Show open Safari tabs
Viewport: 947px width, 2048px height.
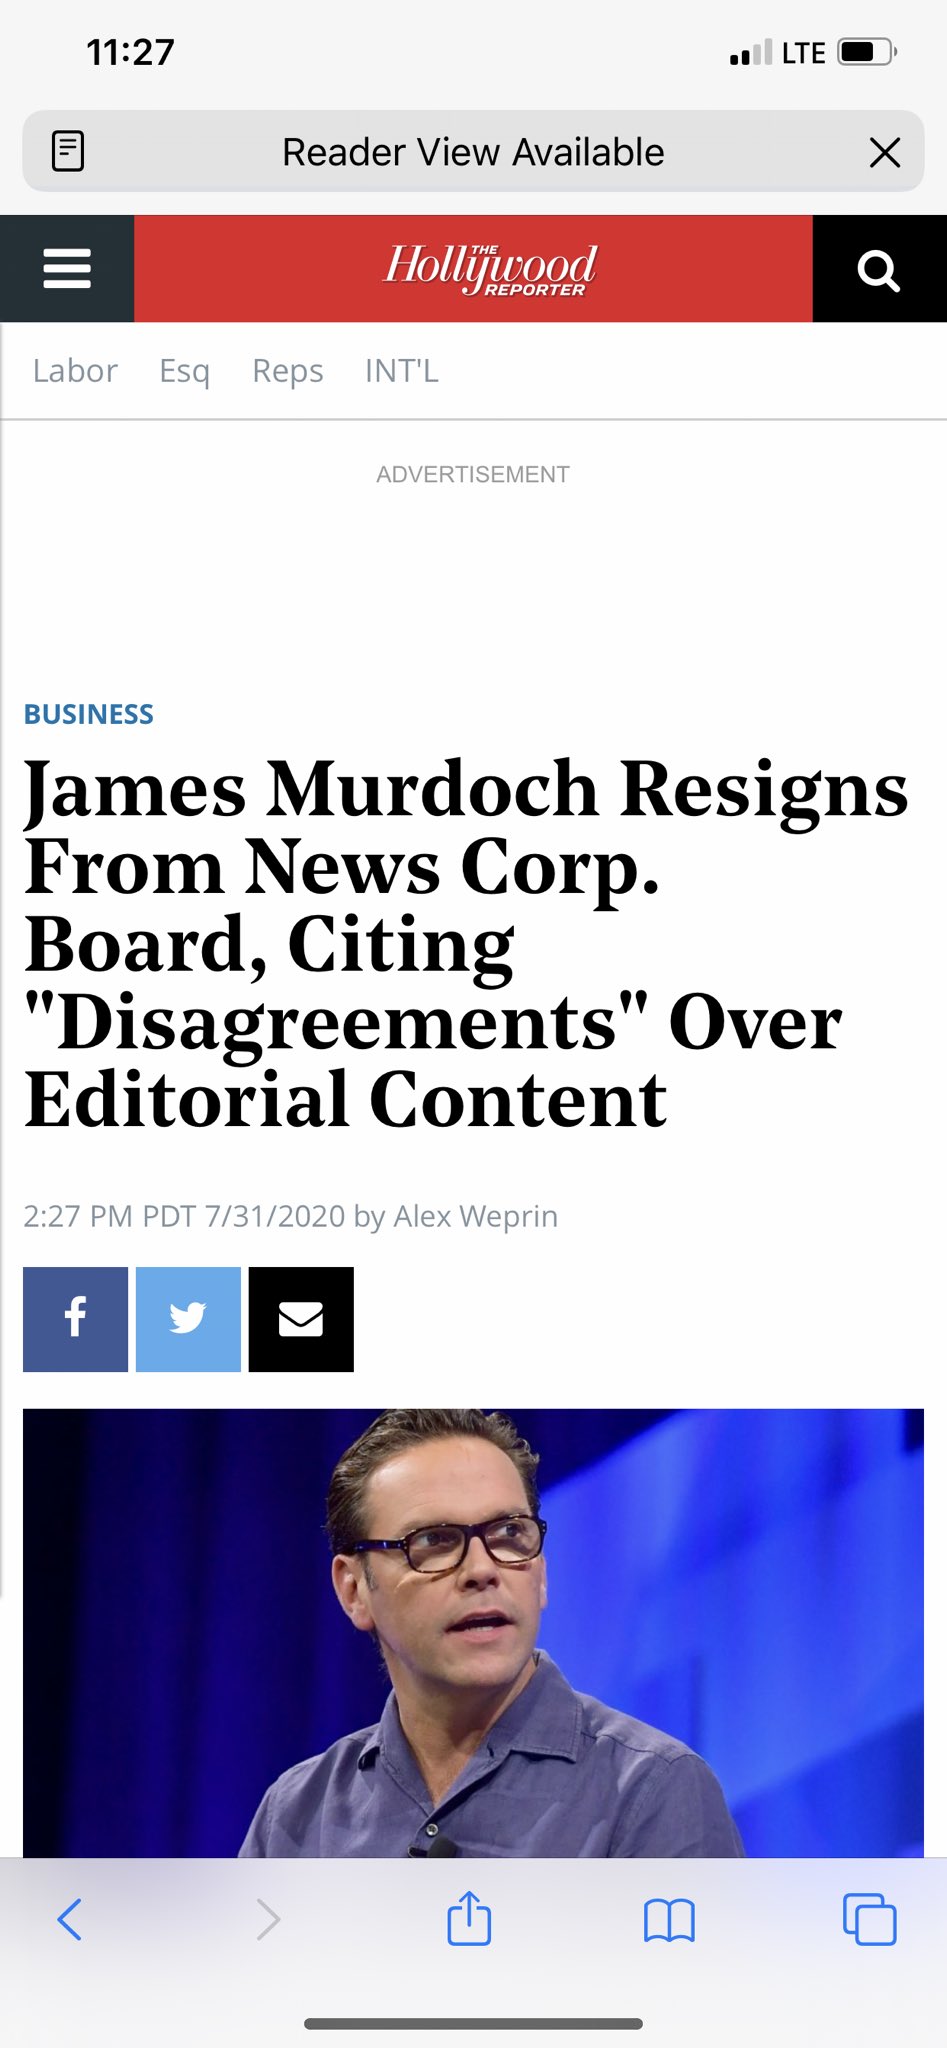(869, 1919)
